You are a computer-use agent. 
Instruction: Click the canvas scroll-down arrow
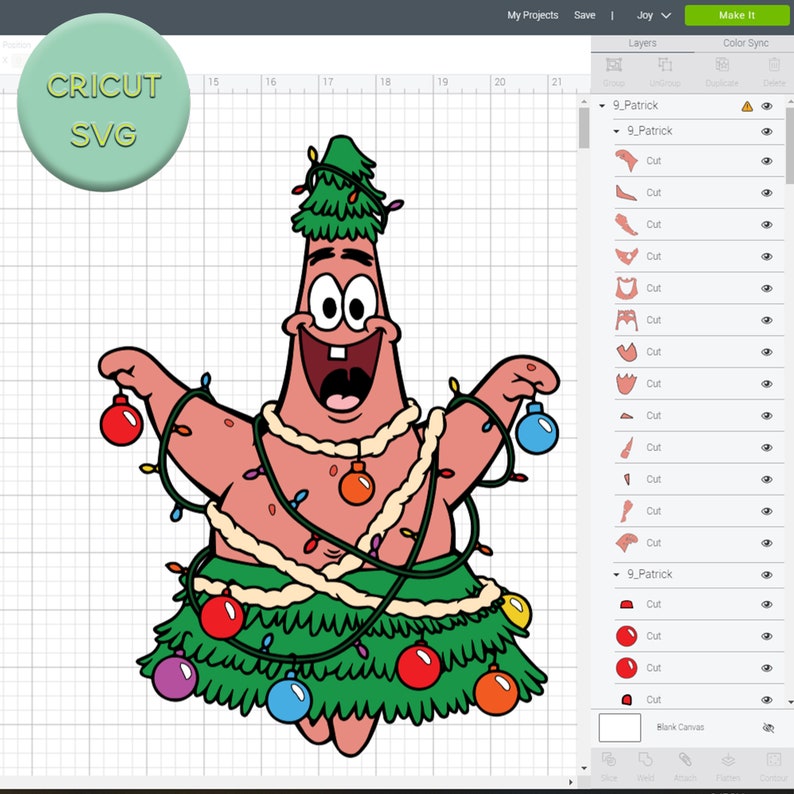584,768
